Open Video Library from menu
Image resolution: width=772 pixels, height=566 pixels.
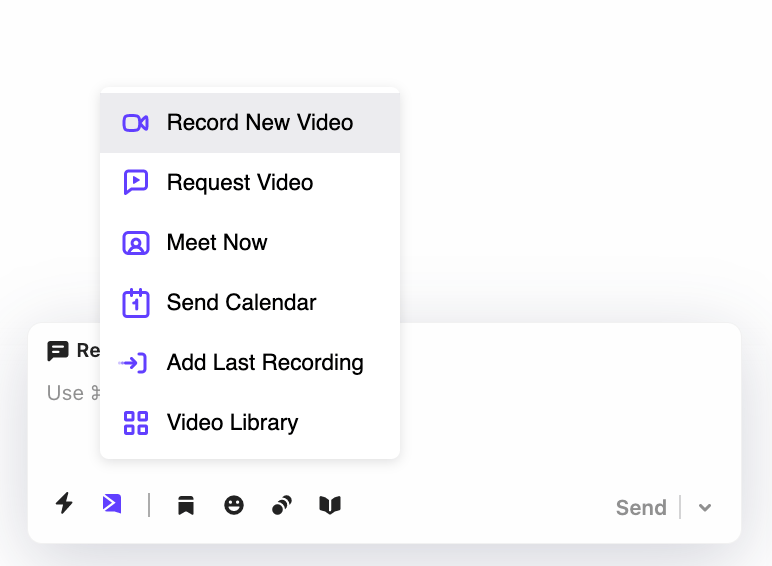pyautogui.click(x=250, y=423)
